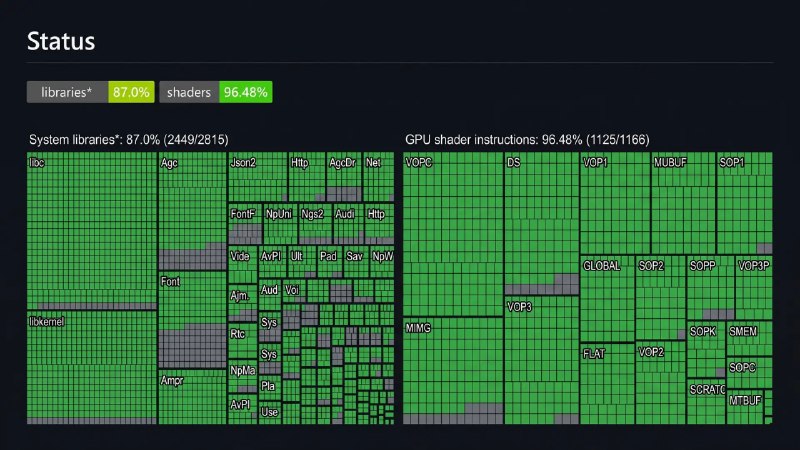Image resolution: width=800 pixels, height=450 pixels.
Task: Click the SOPK shader block
Action: 706,349
